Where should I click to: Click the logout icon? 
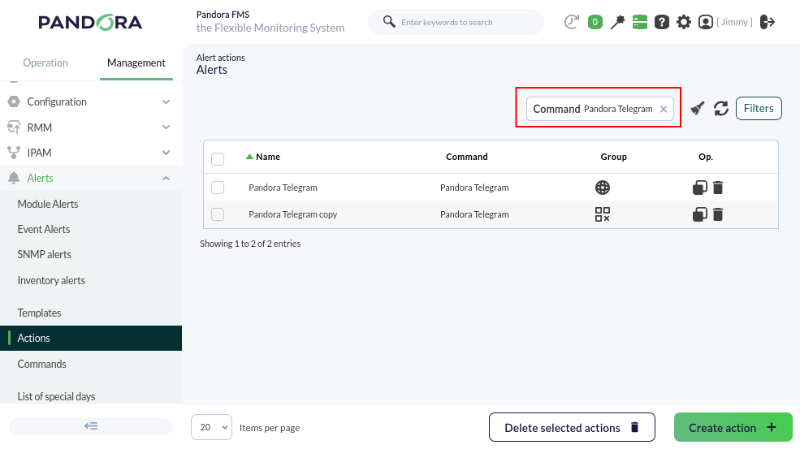point(767,22)
